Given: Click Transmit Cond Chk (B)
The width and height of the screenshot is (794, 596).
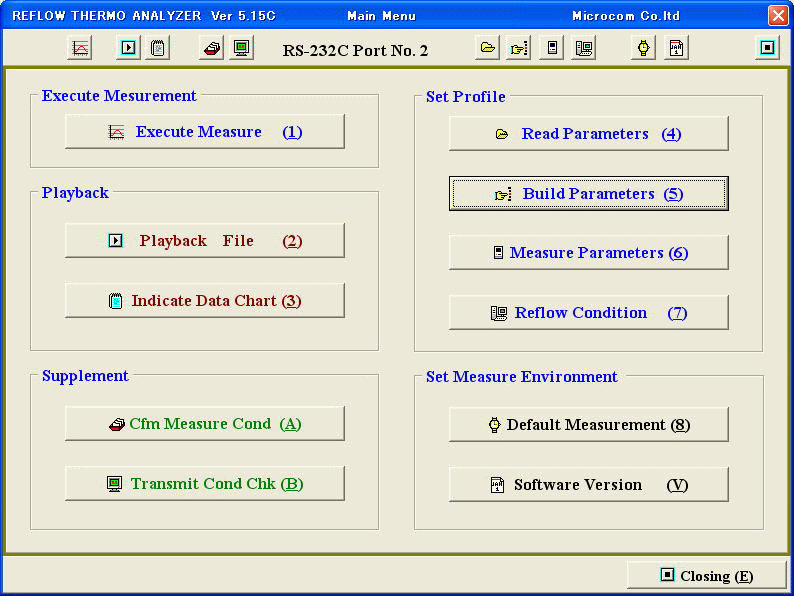Looking at the screenshot, I should pos(205,484).
